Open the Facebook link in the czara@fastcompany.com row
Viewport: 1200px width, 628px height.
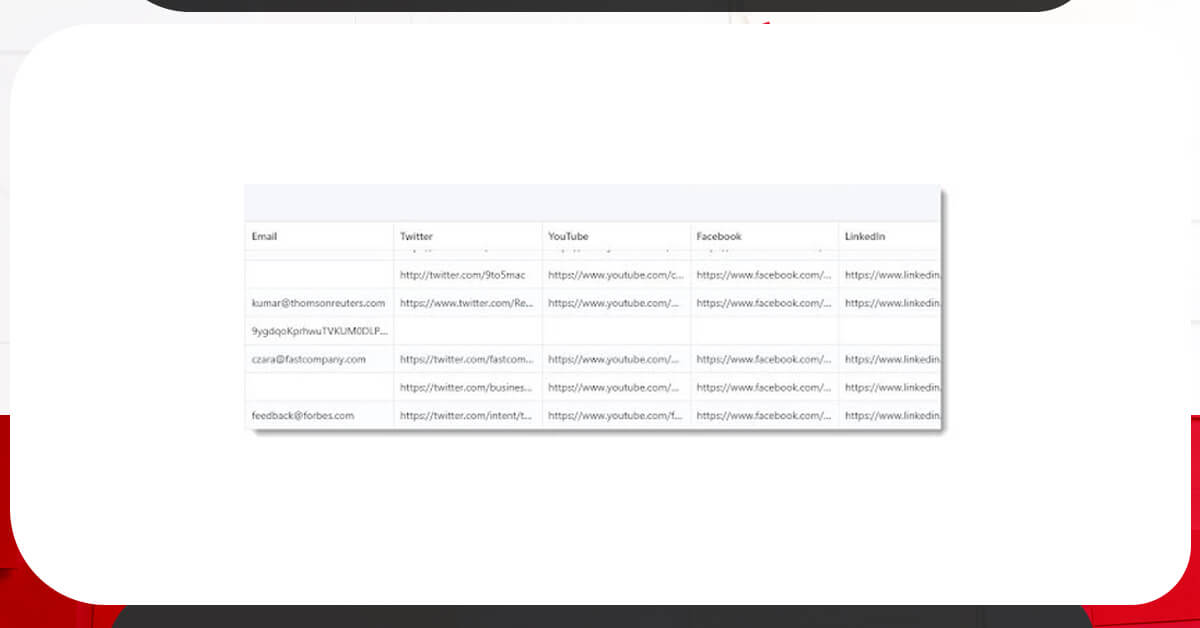point(764,358)
